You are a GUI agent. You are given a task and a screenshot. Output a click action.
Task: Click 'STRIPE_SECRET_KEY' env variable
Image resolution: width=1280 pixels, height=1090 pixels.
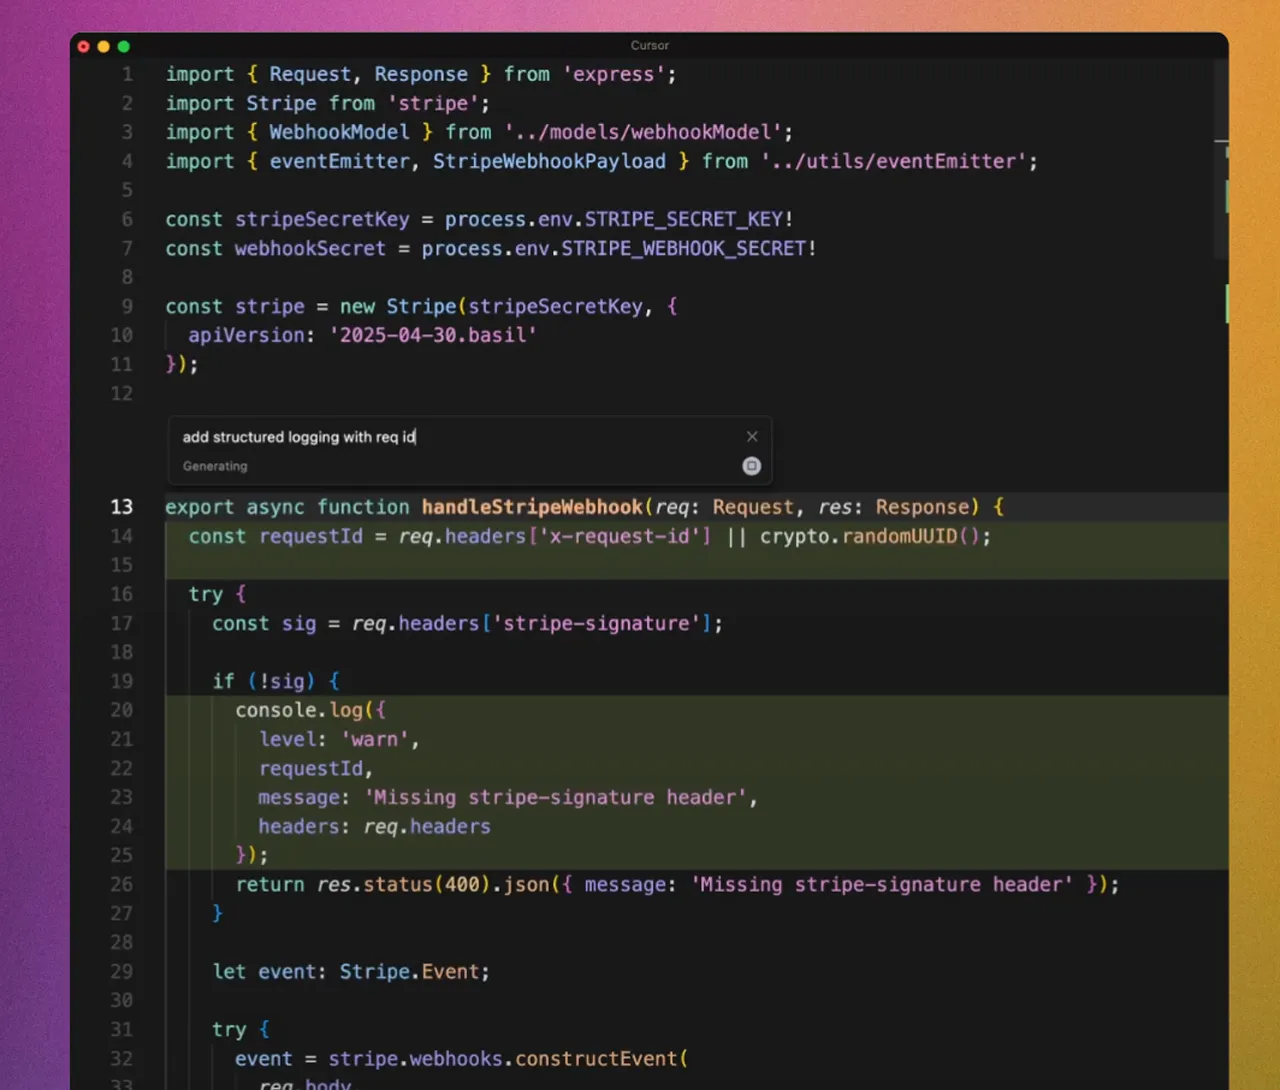684,219
